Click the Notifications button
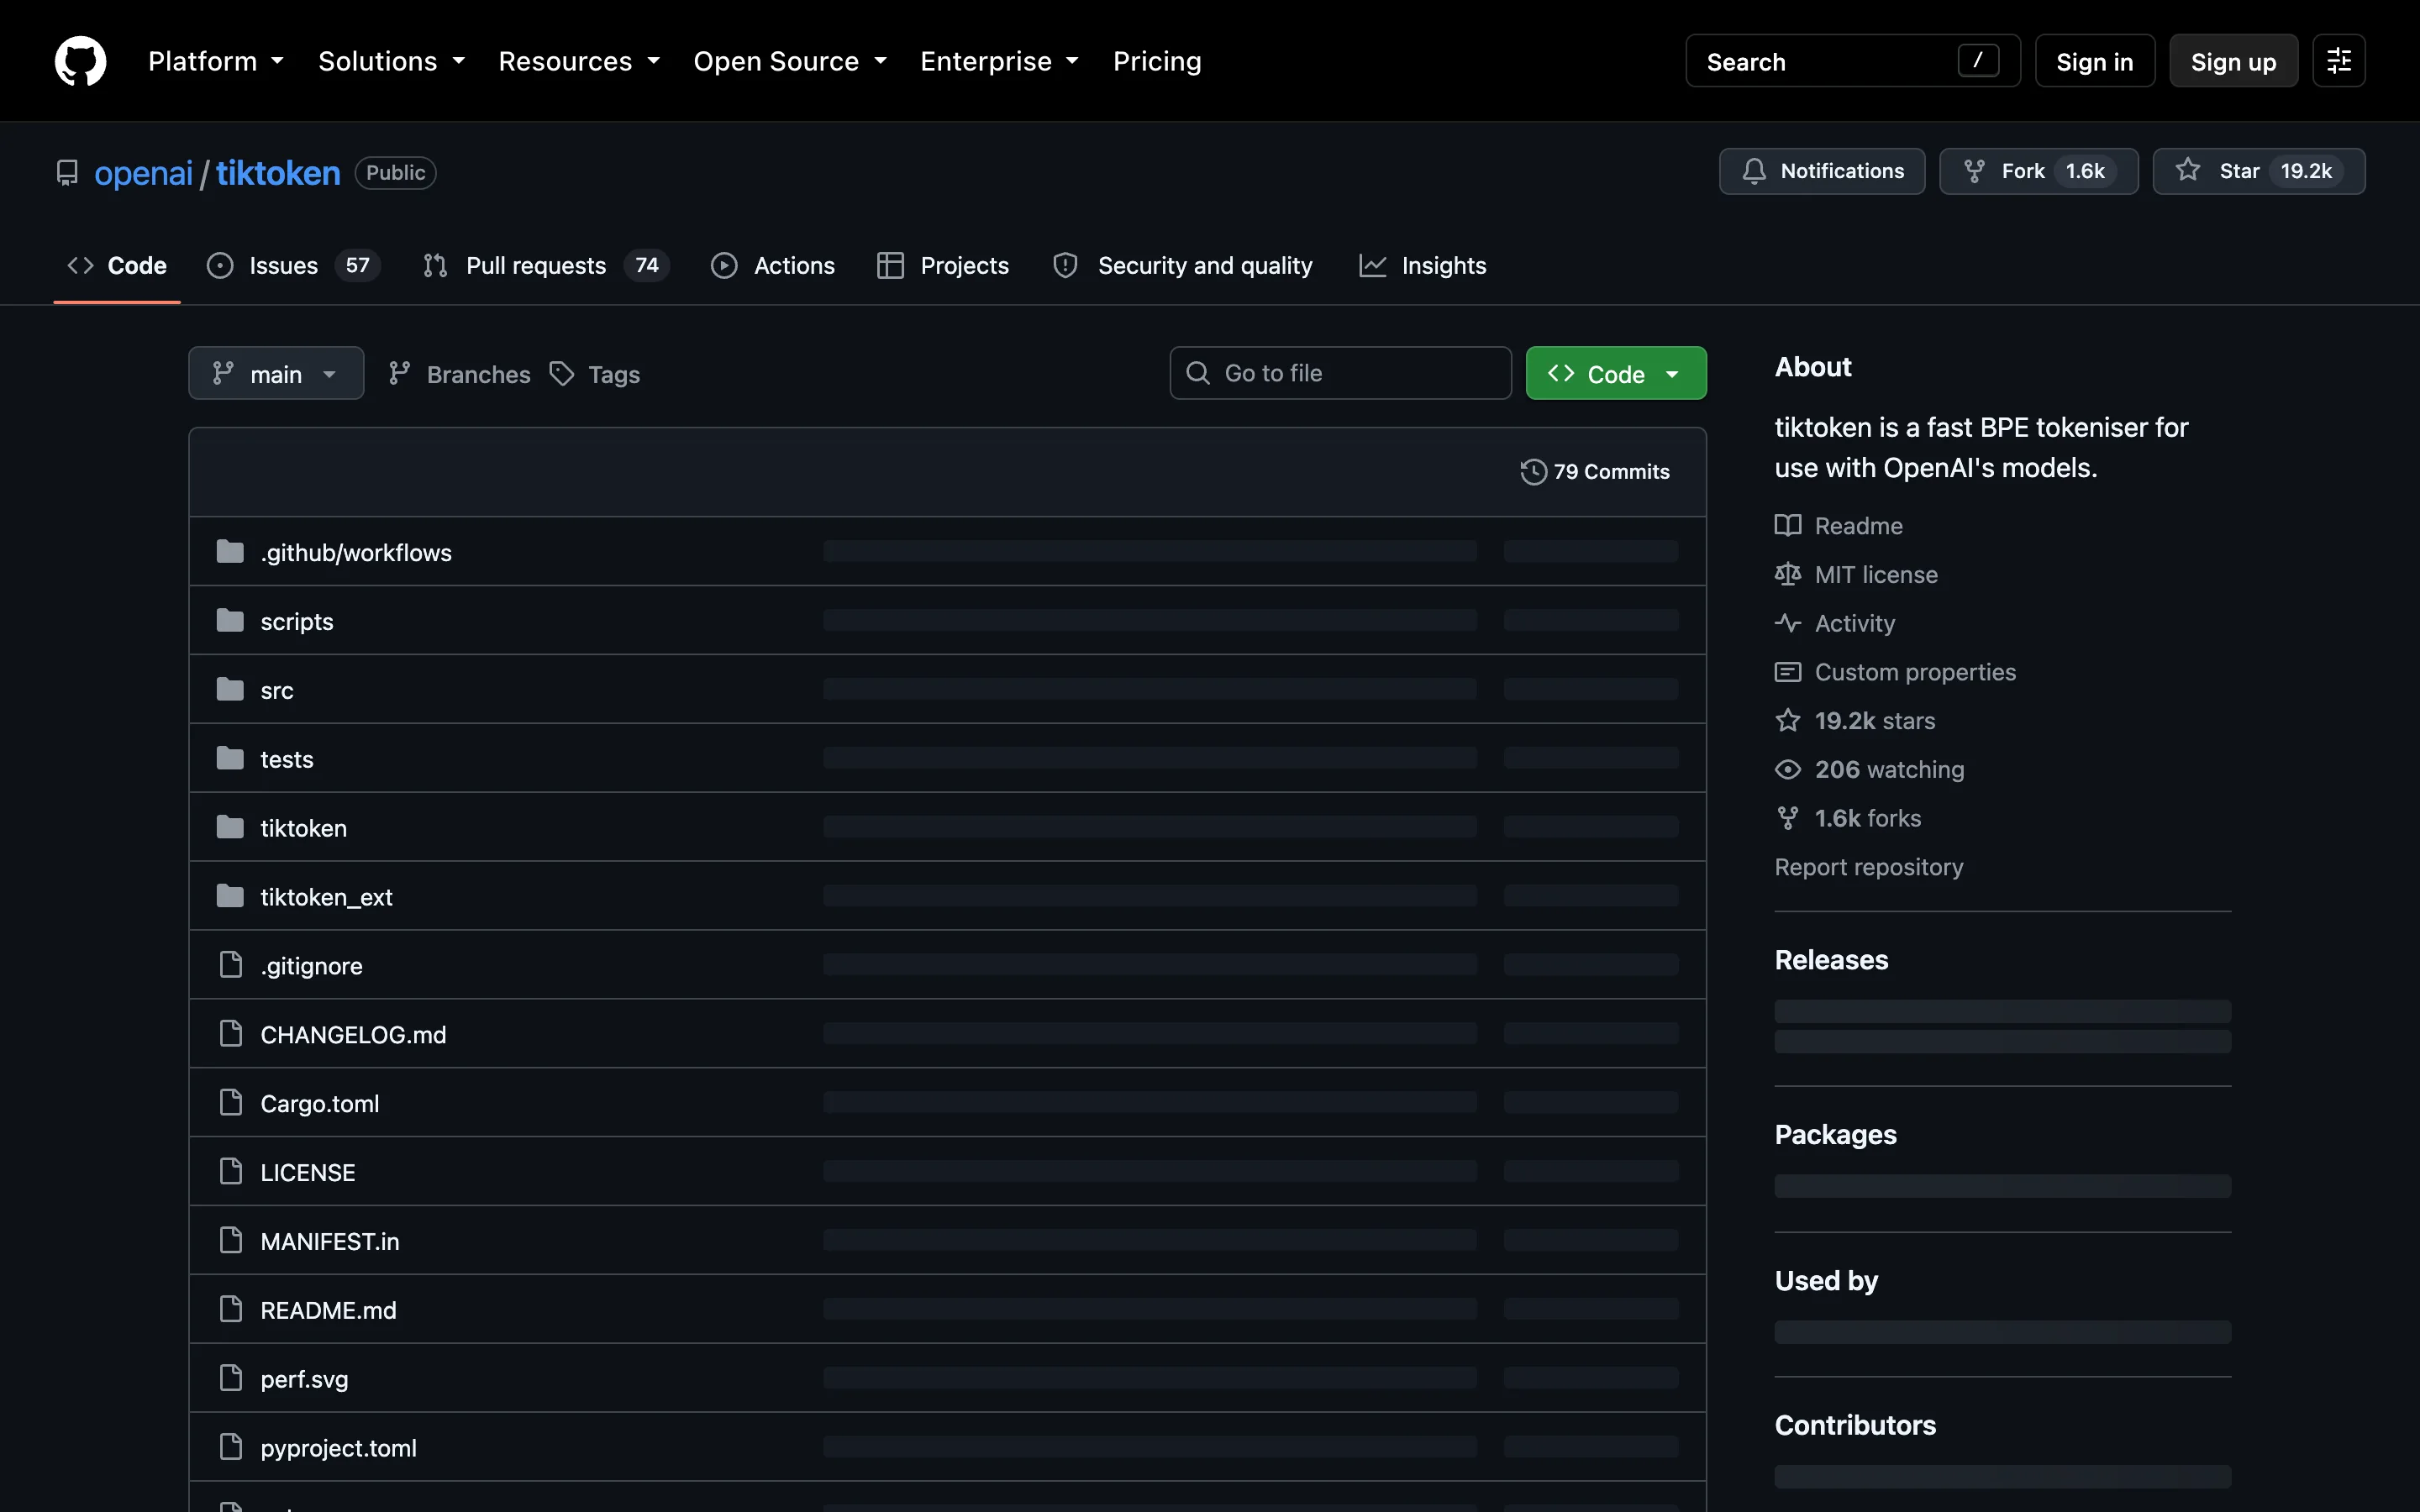 click(1822, 171)
